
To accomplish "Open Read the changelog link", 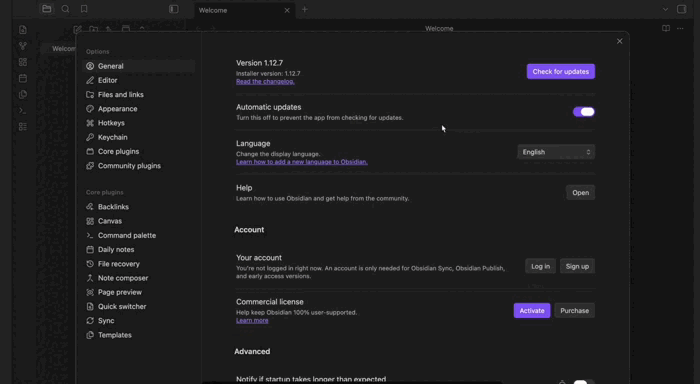I will tap(265, 81).
